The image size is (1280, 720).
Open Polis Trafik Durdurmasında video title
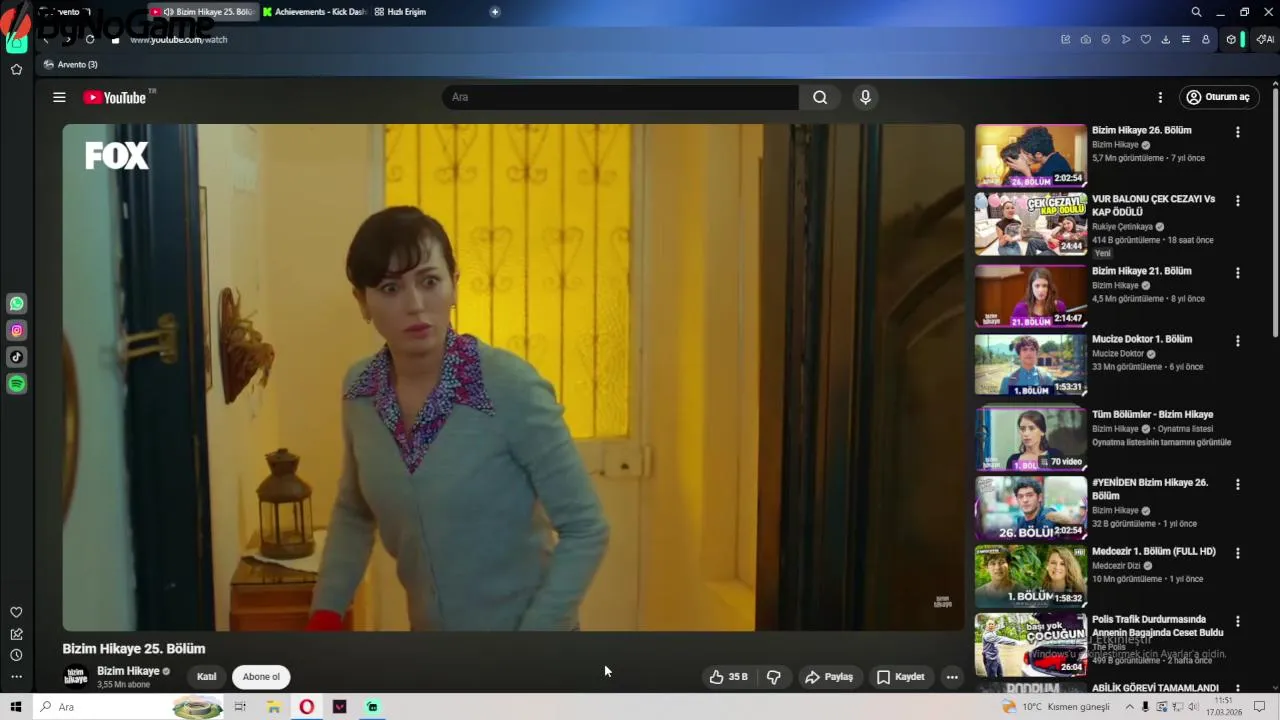(x=1157, y=626)
